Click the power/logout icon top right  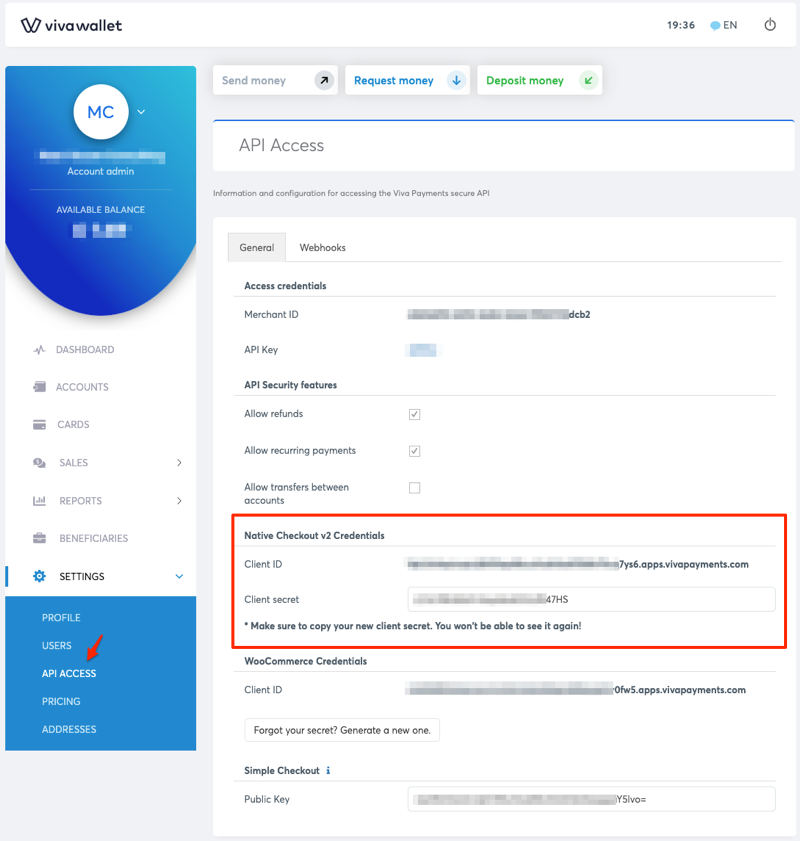click(x=769, y=25)
